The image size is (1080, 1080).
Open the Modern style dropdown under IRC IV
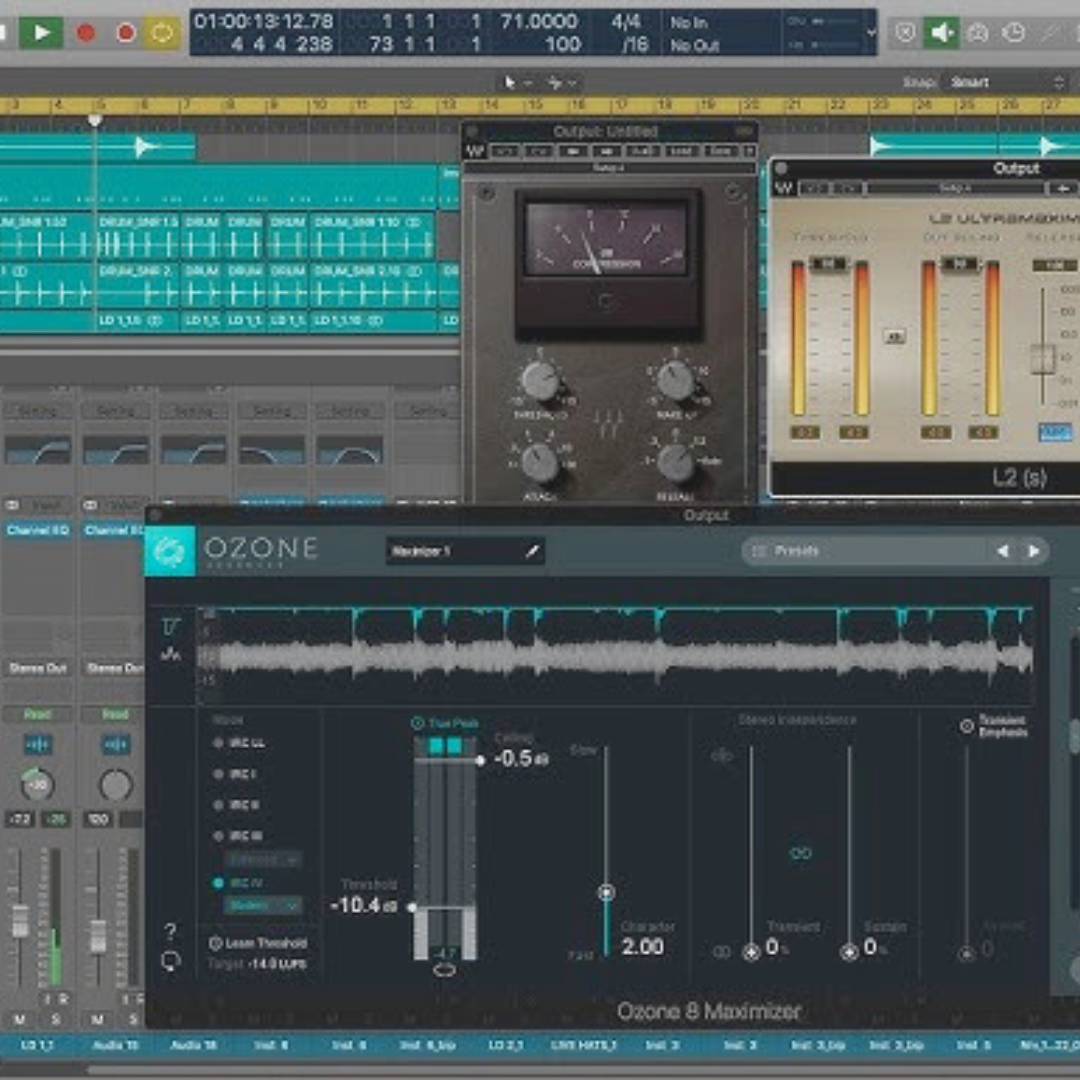click(263, 905)
